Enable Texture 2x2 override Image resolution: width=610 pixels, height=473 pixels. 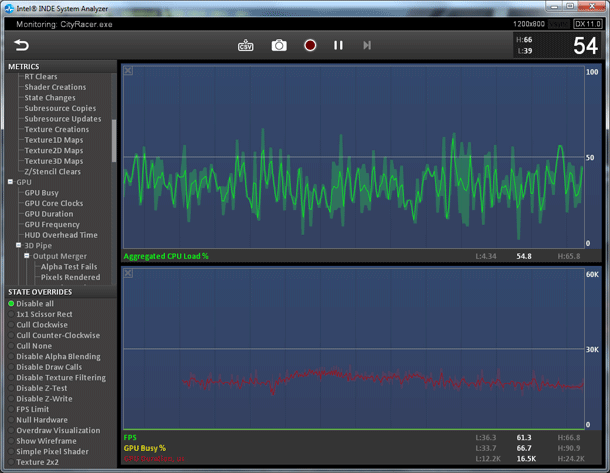point(33,462)
